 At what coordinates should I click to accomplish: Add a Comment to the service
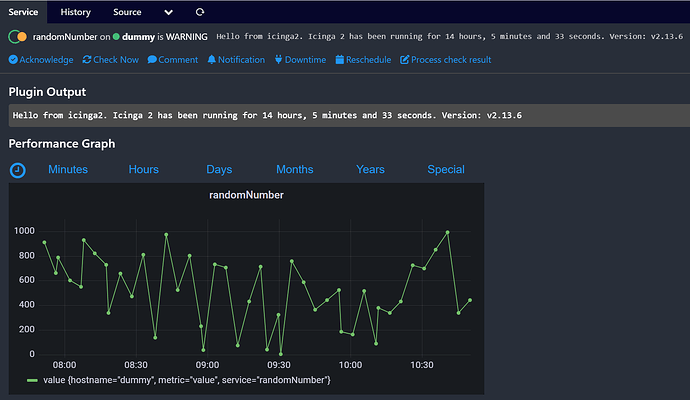click(173, 60)
